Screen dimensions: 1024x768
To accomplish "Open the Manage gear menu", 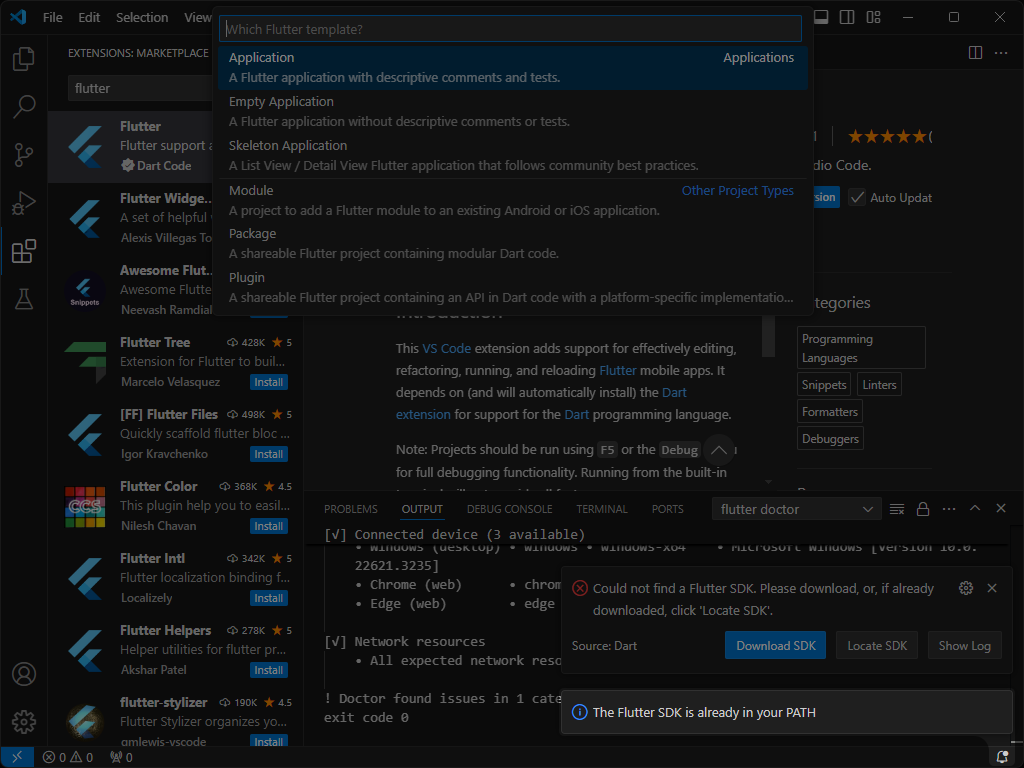I will [24, 722].
